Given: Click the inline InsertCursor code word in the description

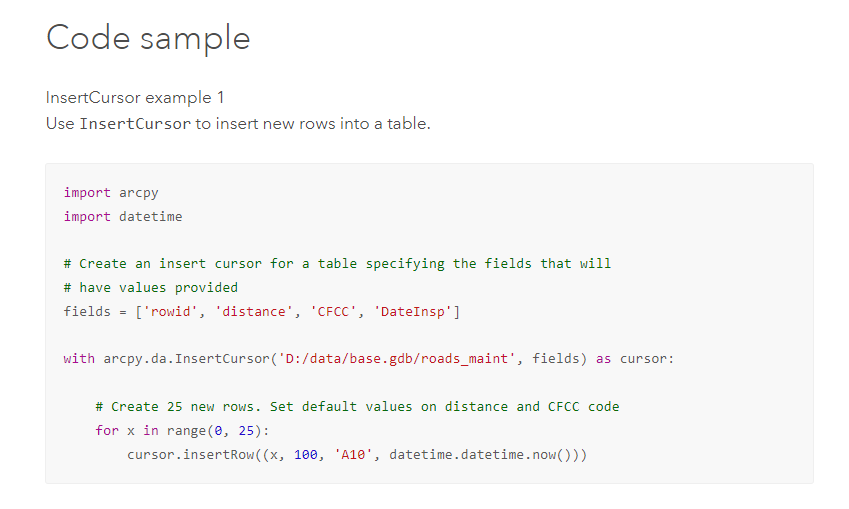Looking at the screenshot, I should tap(135, 124).
